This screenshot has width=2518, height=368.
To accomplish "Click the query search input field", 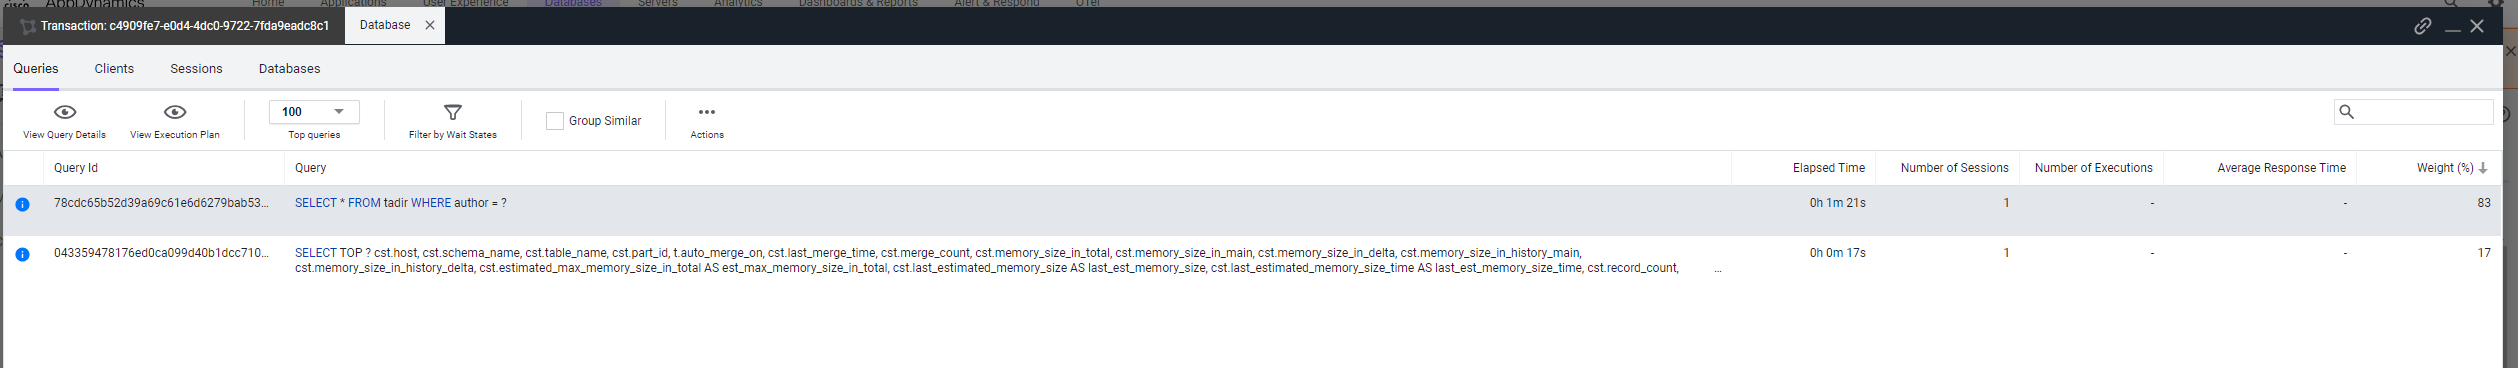I will [x=2423, y=112].
